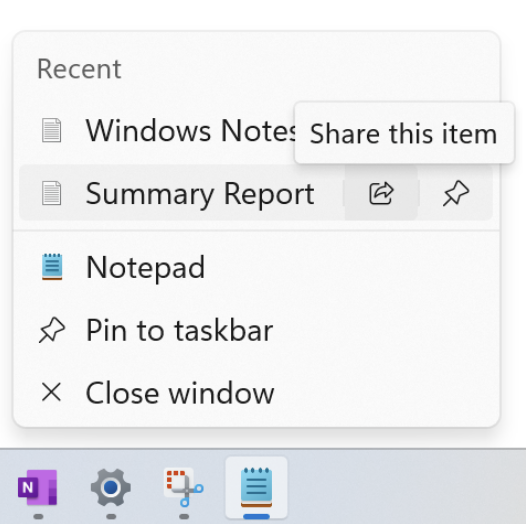Click the Notepad taskbar icon
Screen dimensions: 526x524
pyautogui.click(x=257, y=487)
